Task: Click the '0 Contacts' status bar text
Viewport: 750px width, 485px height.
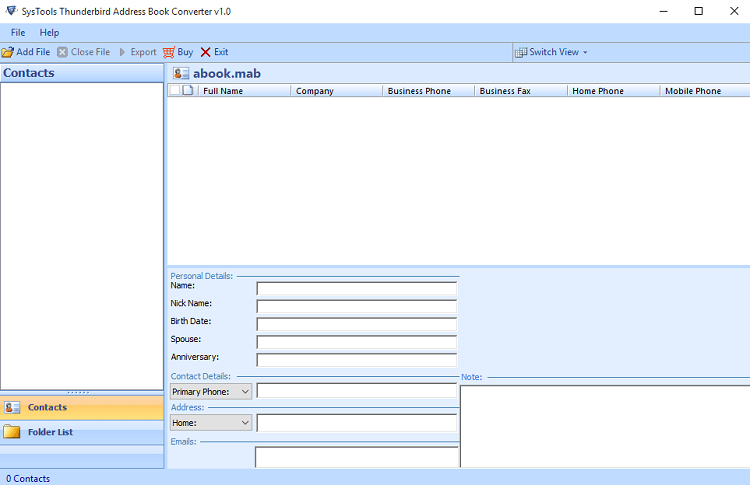Action: pos(28,478)
